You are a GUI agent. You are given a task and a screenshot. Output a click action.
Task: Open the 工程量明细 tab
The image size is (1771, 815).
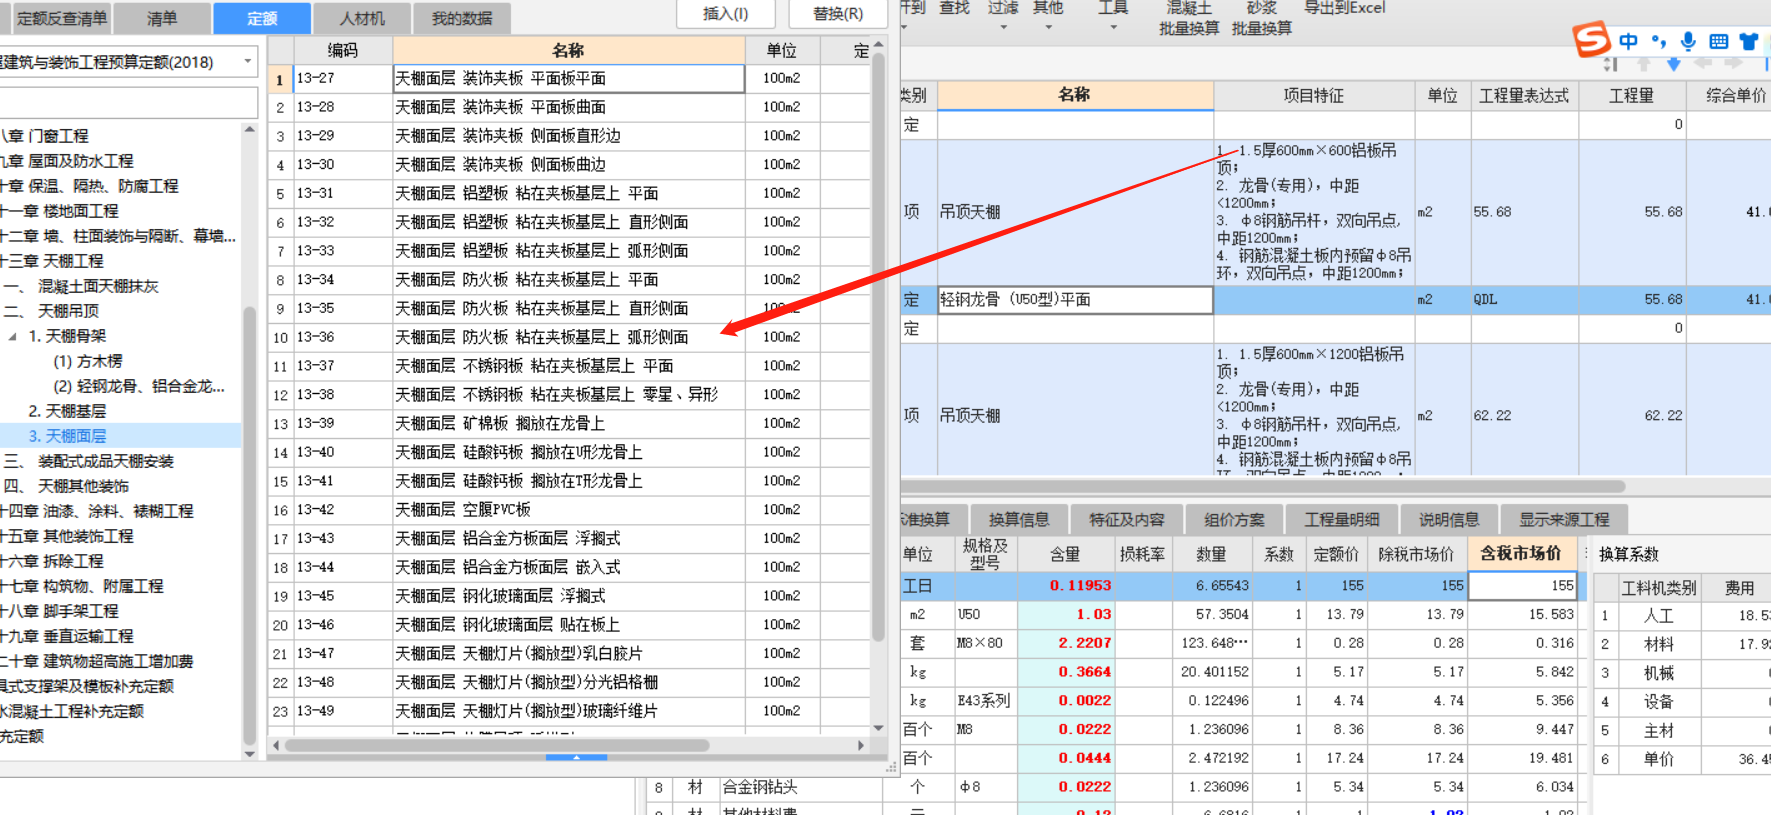coord(1342,519)
